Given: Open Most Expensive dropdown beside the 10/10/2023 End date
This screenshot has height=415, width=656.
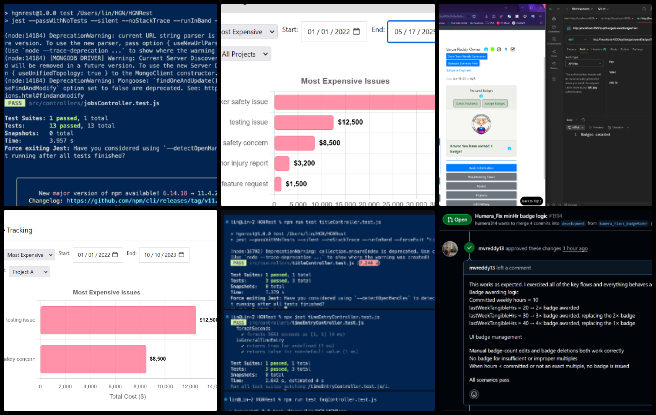Looking at the screenshot, I should click(x=30, y=255).
